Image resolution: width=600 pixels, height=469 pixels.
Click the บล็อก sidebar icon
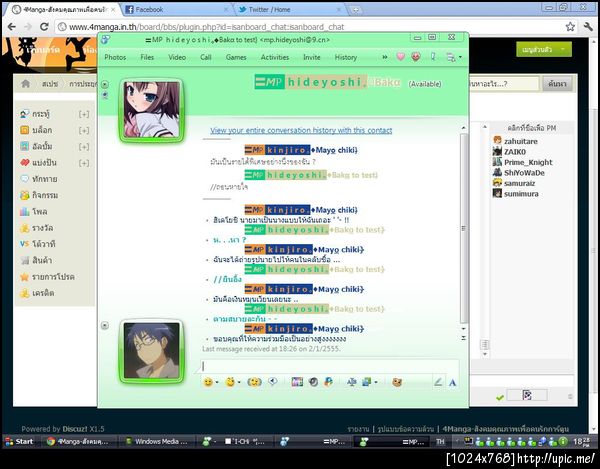tap(24, 130)
